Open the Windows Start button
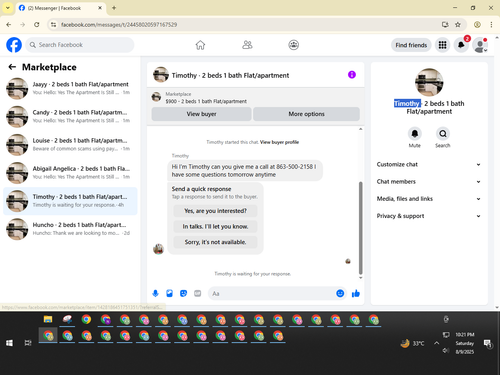The image size is (500, 375). (x=9, y=343)
